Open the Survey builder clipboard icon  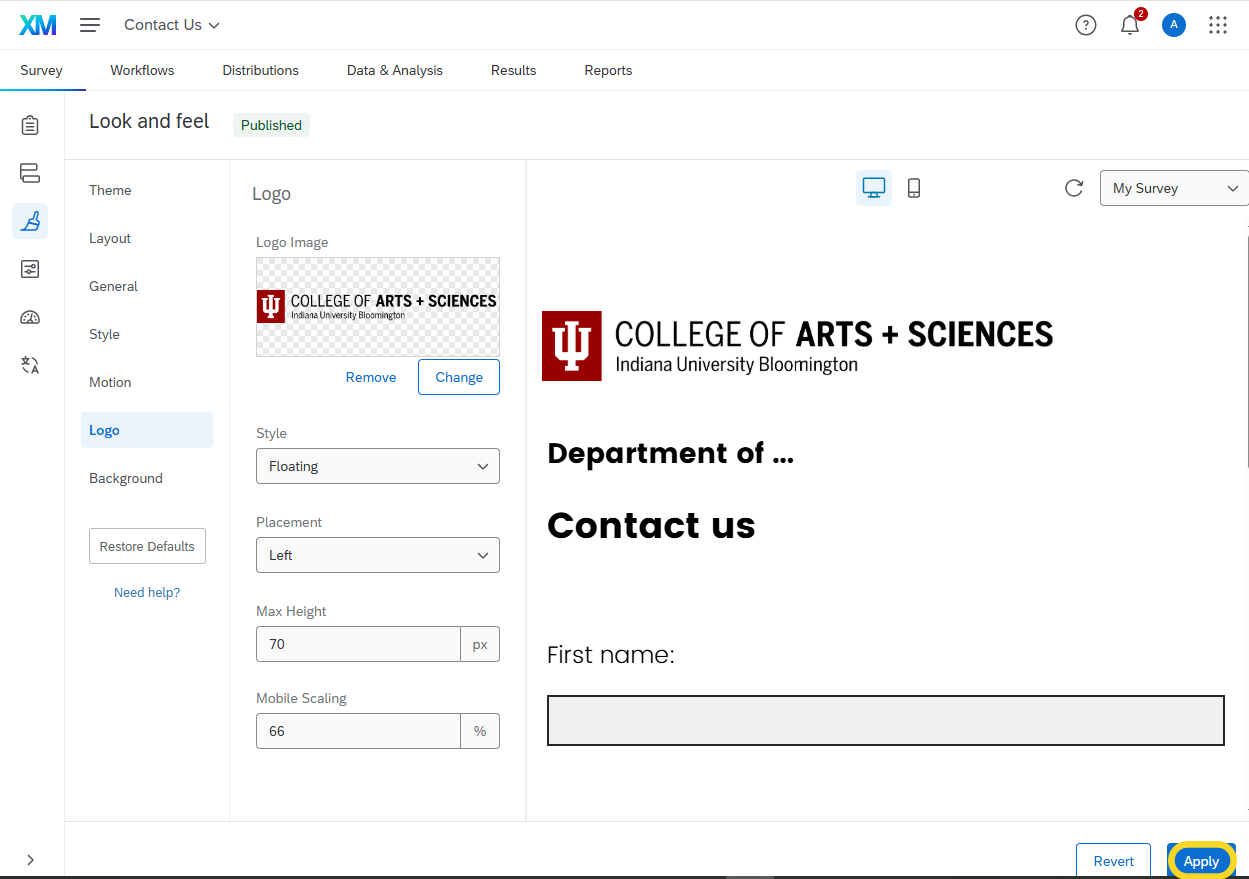(30, 125)
